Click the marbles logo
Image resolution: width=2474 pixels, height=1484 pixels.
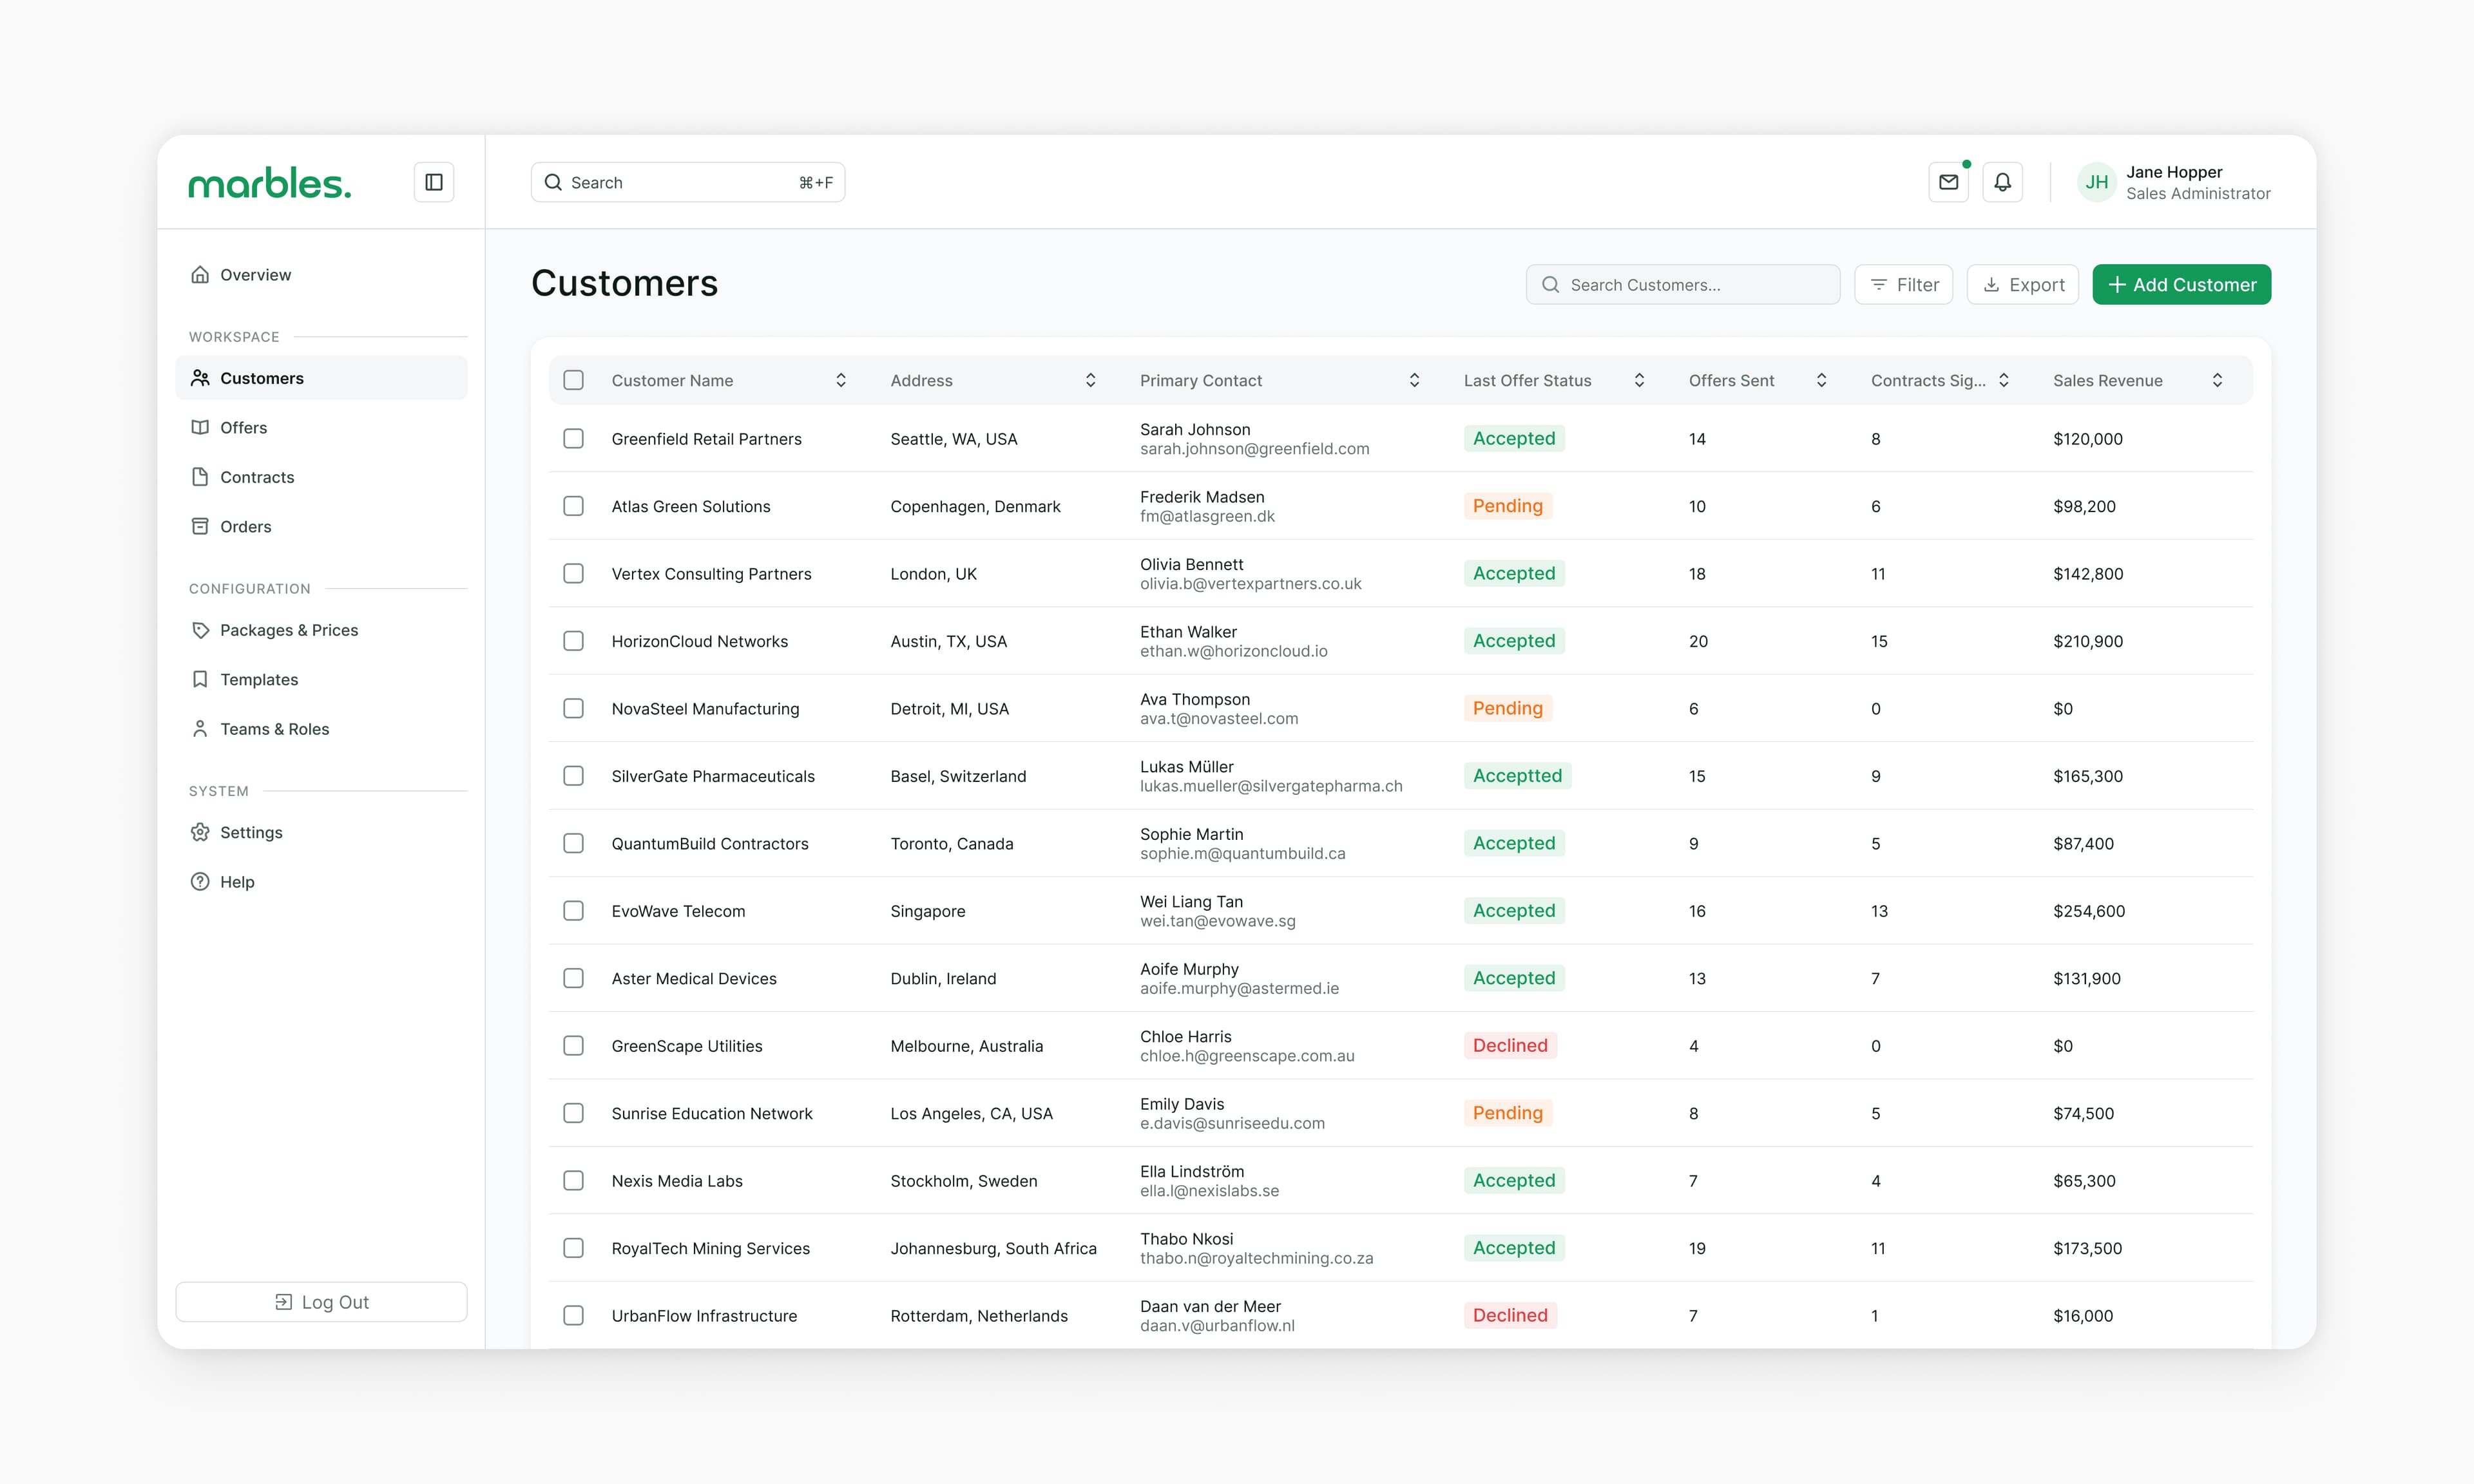[270, 183]
